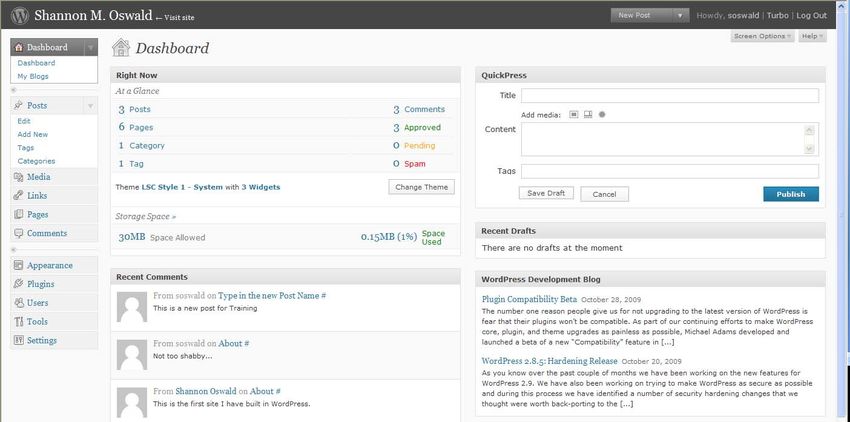Open the 3 Widgets link
This screenshot has height=422, width=850.
click(261, 187)
